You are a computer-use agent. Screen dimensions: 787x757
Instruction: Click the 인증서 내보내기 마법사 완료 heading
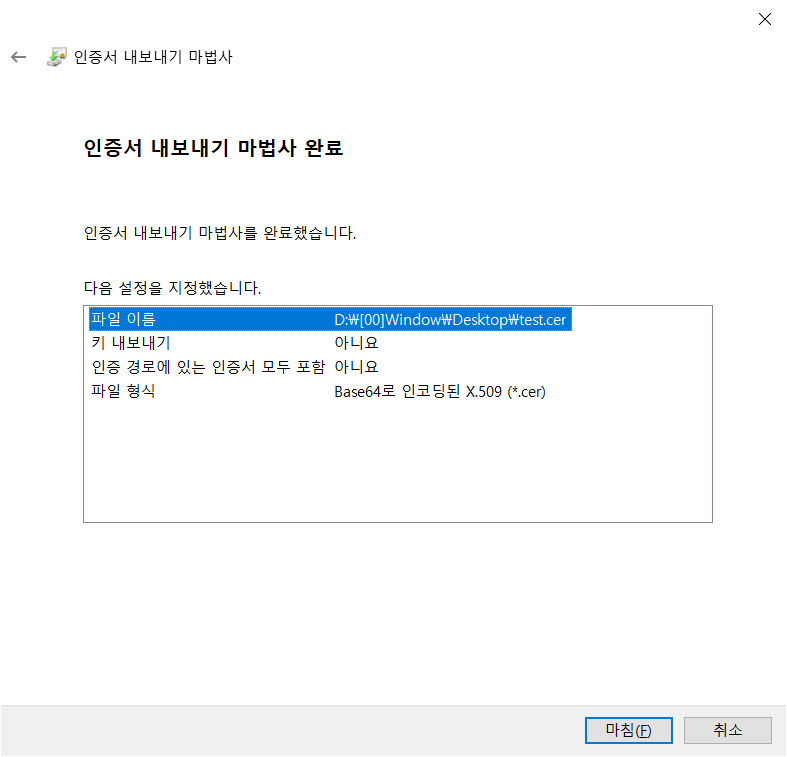(213, 148)
